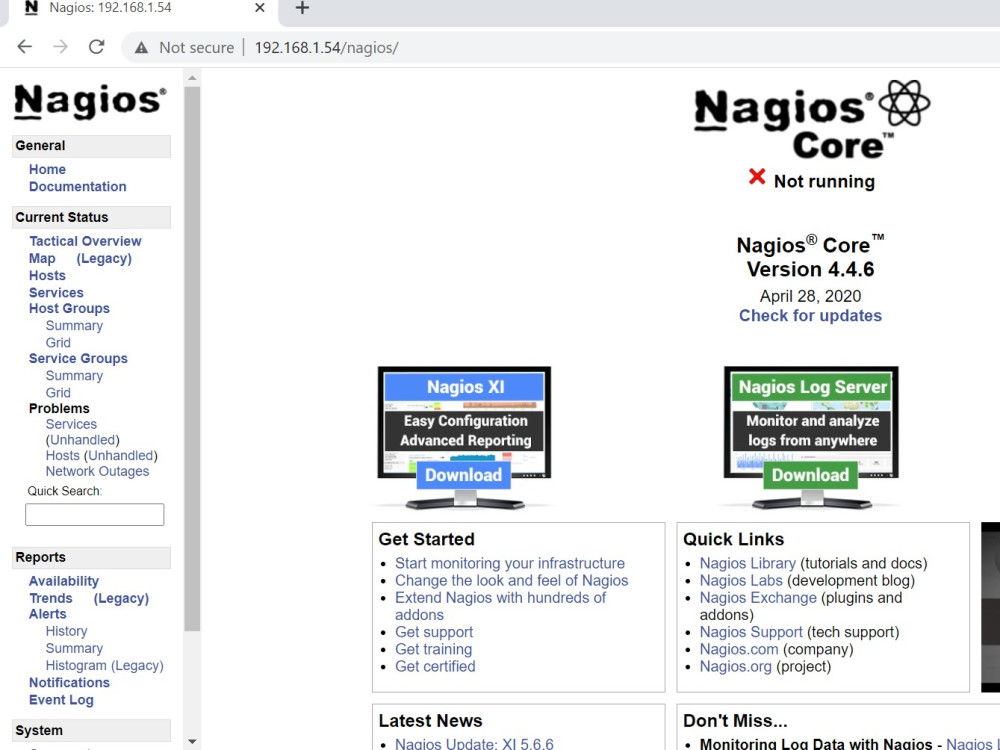Open Unhandled hosts problems
1000x750 pixels.
[121, 456]
